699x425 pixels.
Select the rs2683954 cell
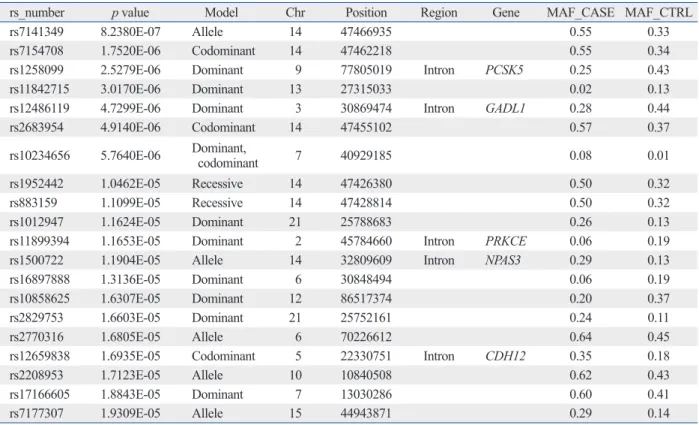click(x=37, y=128)
